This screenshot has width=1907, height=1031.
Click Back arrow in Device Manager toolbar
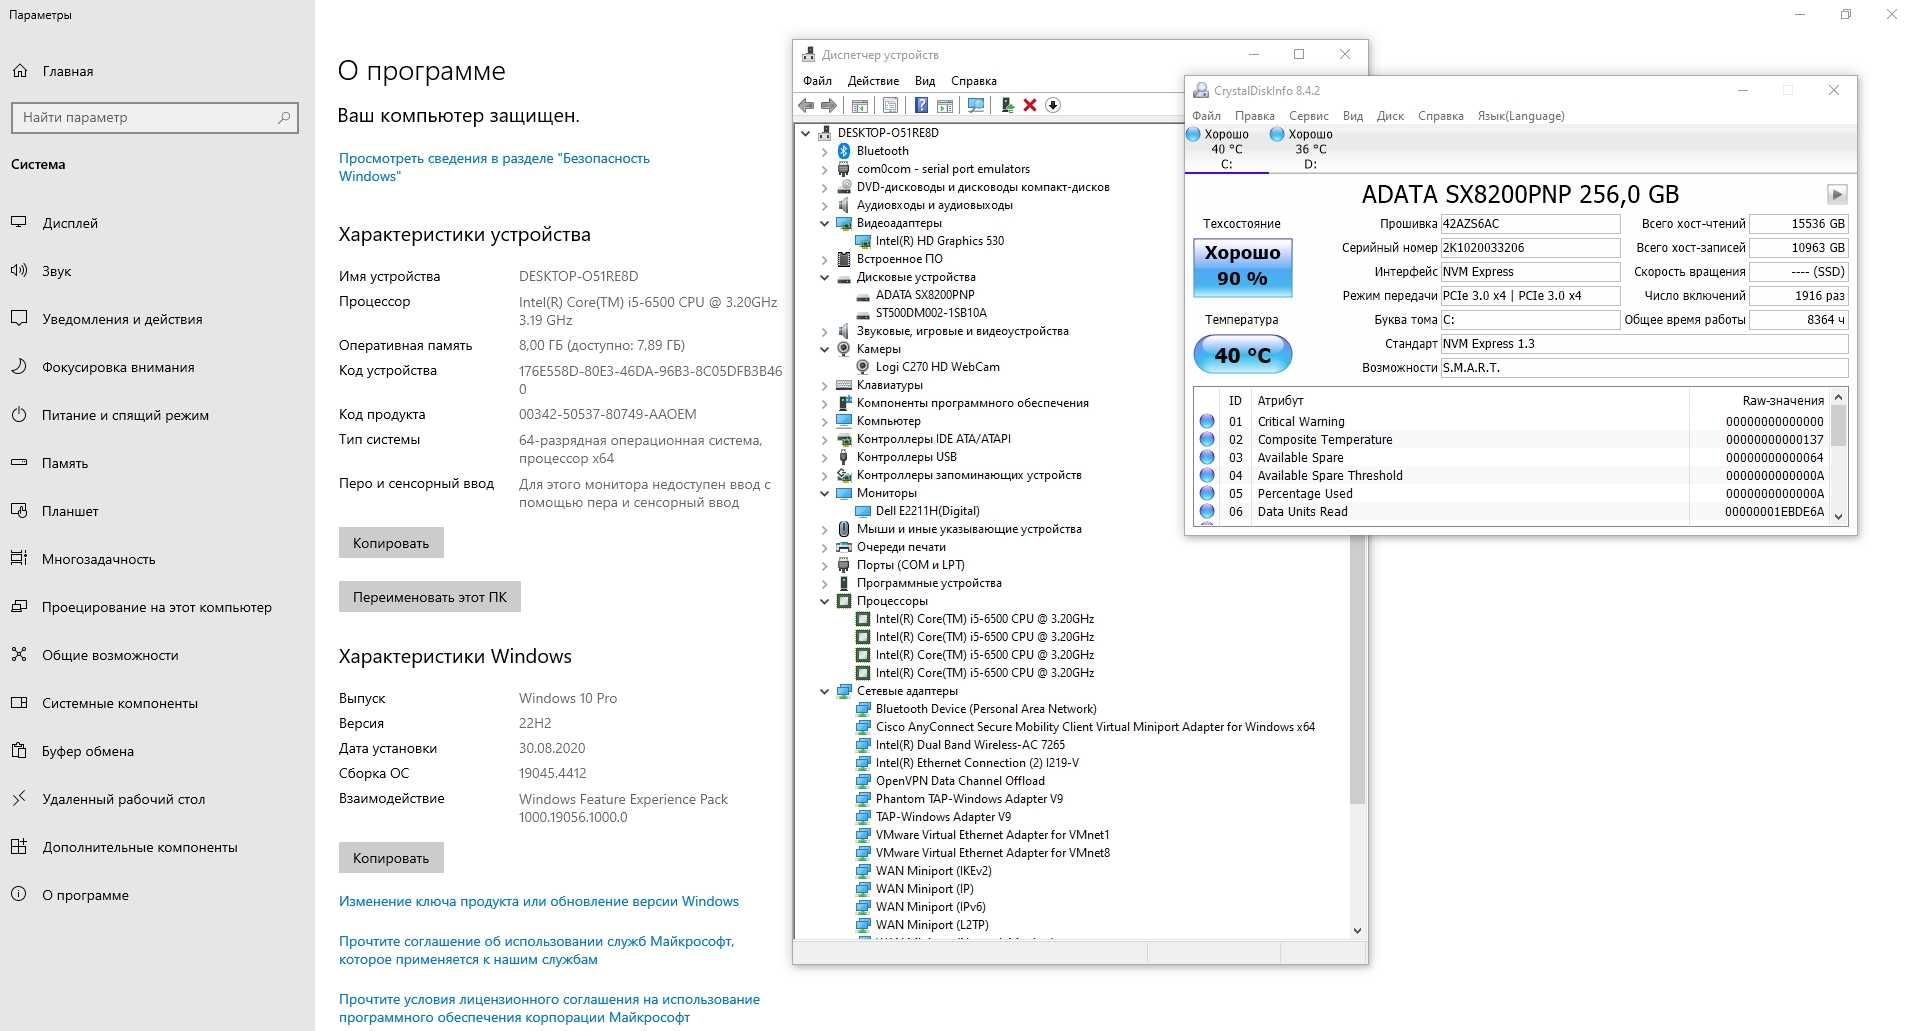click(806, 105)
